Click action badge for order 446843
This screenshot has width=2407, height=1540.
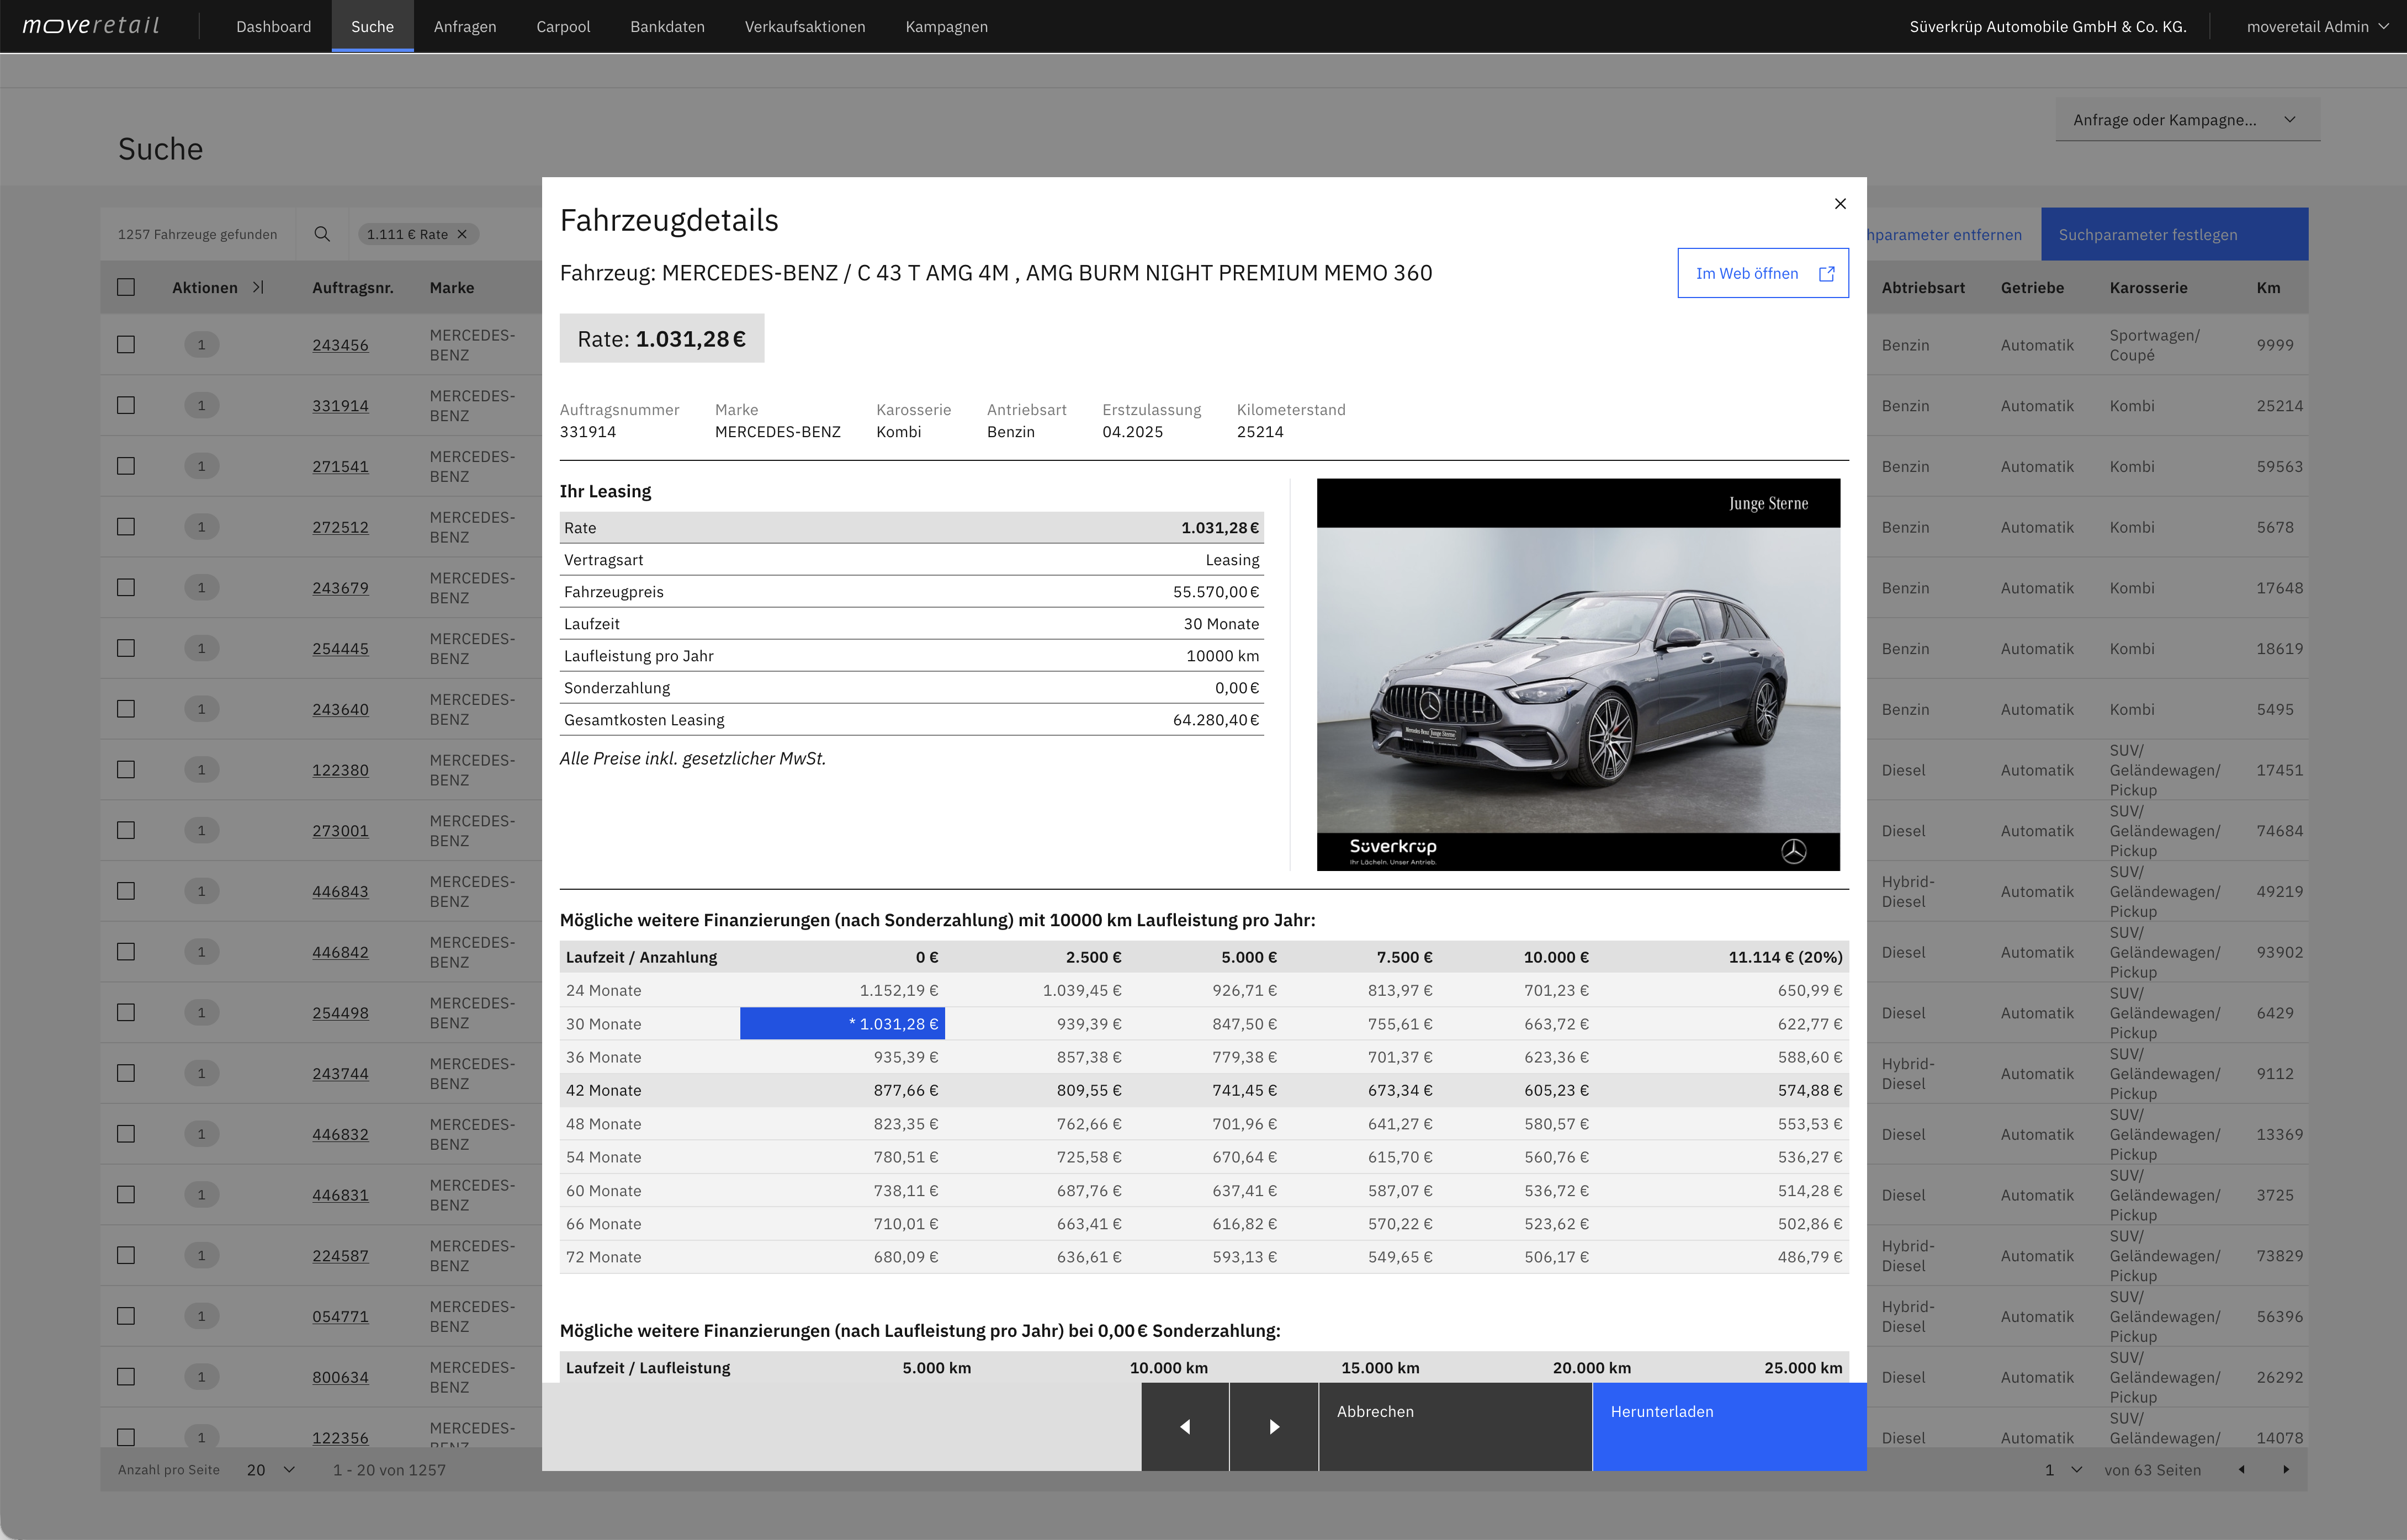[201, 891]
